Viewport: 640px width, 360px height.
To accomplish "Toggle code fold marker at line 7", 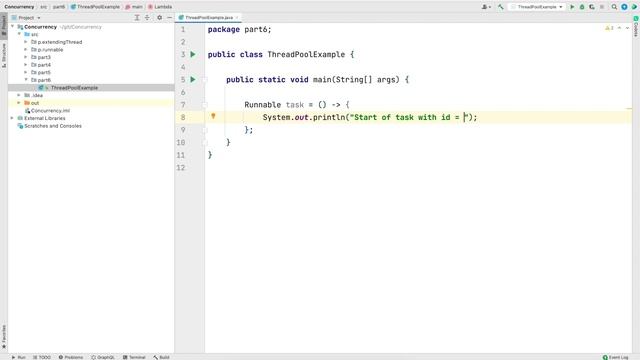I will (x=205, y=105).
